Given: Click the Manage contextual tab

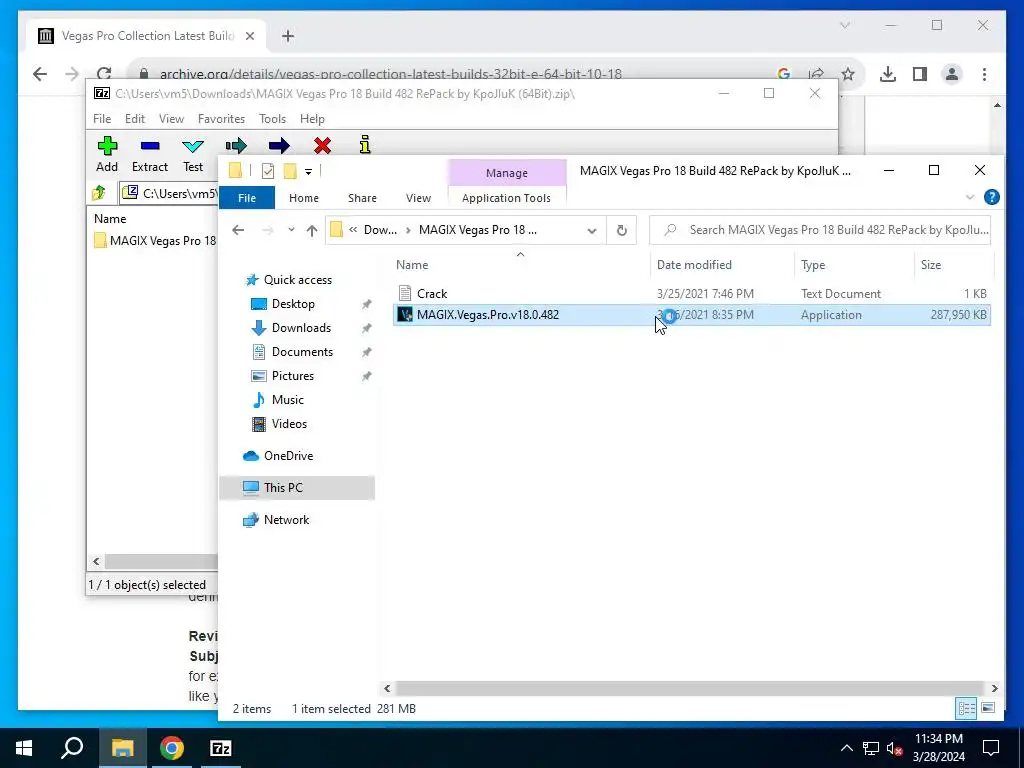Looking at the screenshot, I should click(x=507, y=173).
